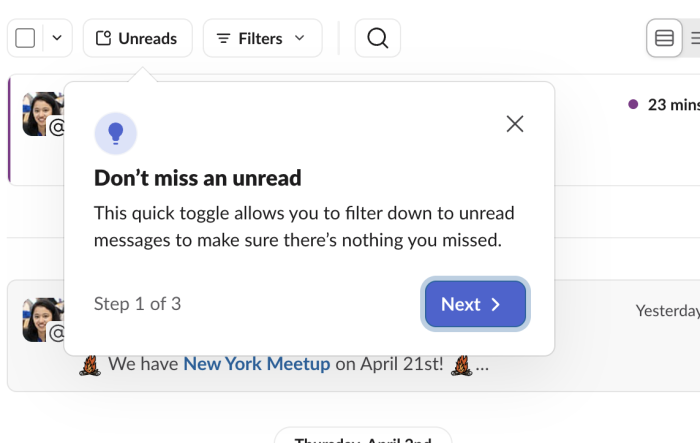
Task: Click the purple unread dot beside 23 mins
Action: (633, 104)
